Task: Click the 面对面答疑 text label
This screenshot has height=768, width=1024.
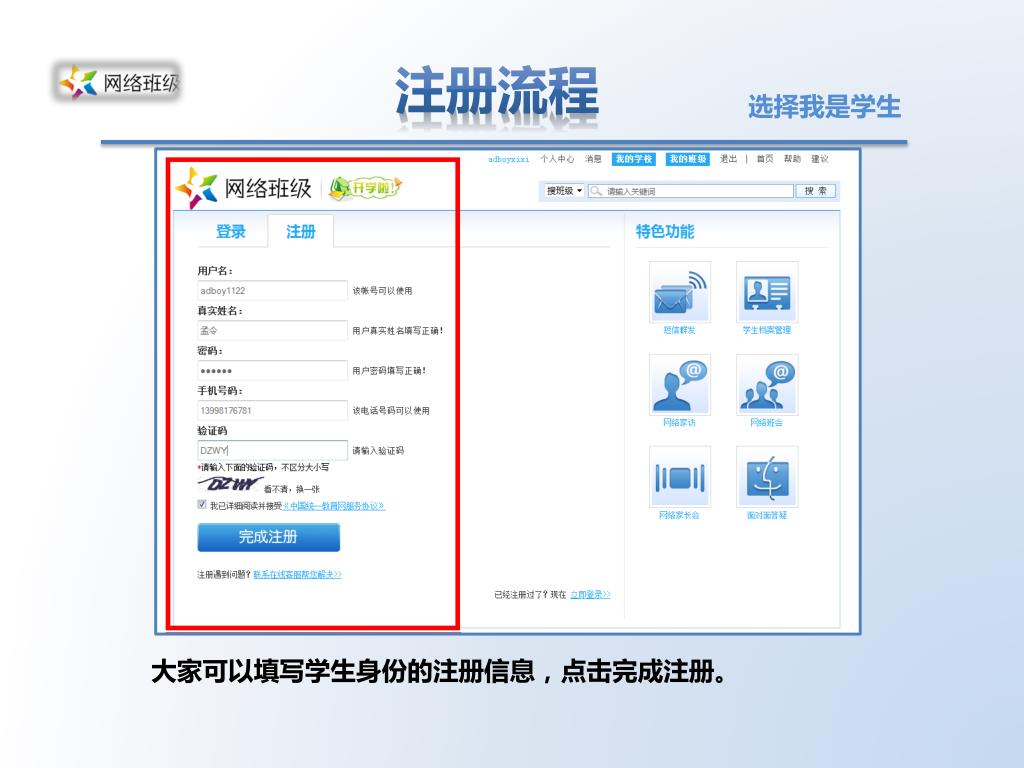Action: coord(767,515)
